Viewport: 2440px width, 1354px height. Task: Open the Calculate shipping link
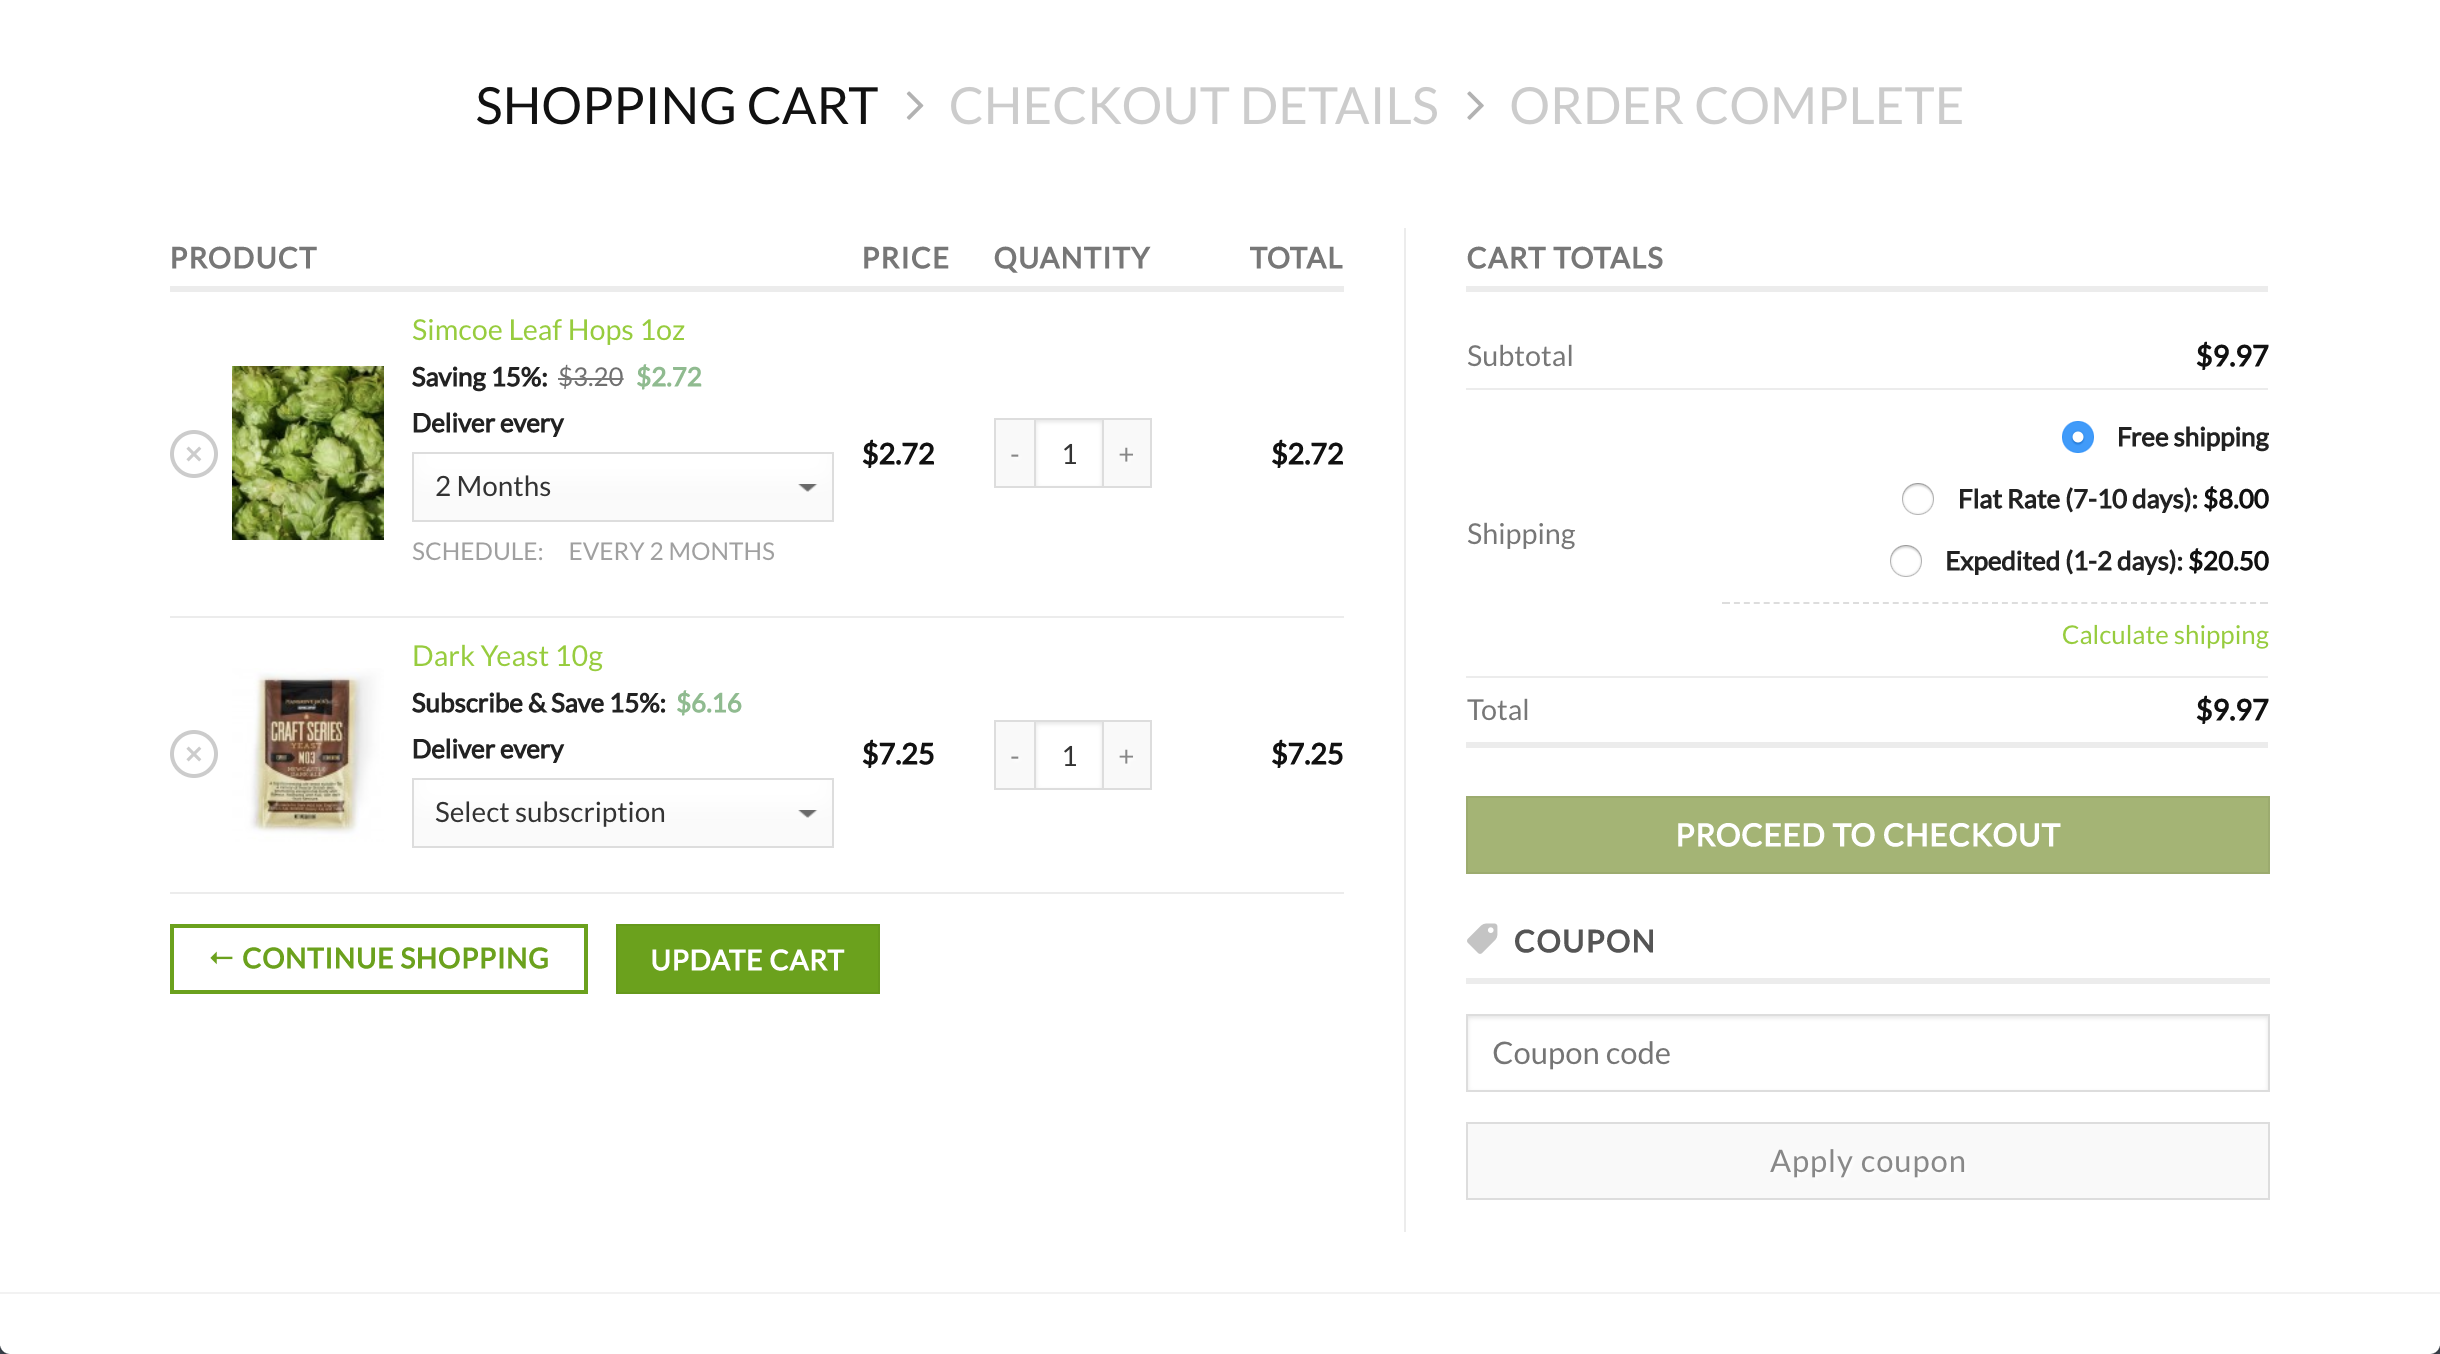pos(2165,635)
